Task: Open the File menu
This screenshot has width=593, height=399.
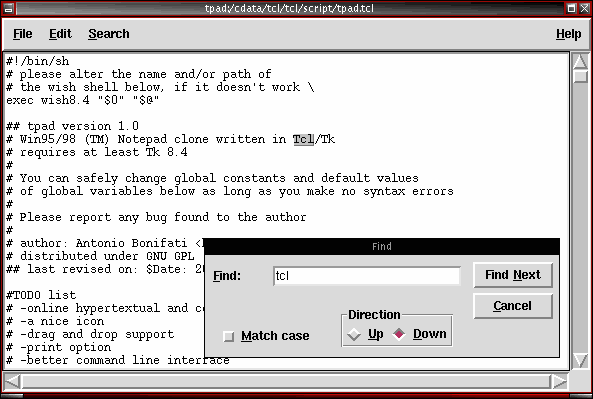Action: (x=23, y=34)
